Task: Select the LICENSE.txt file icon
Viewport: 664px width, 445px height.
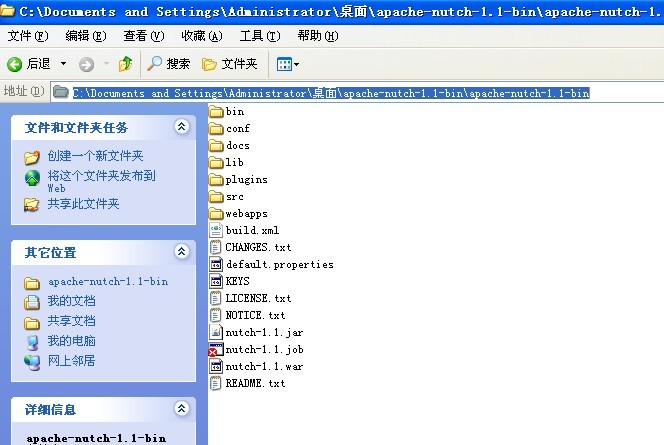Action: point(216,298)
